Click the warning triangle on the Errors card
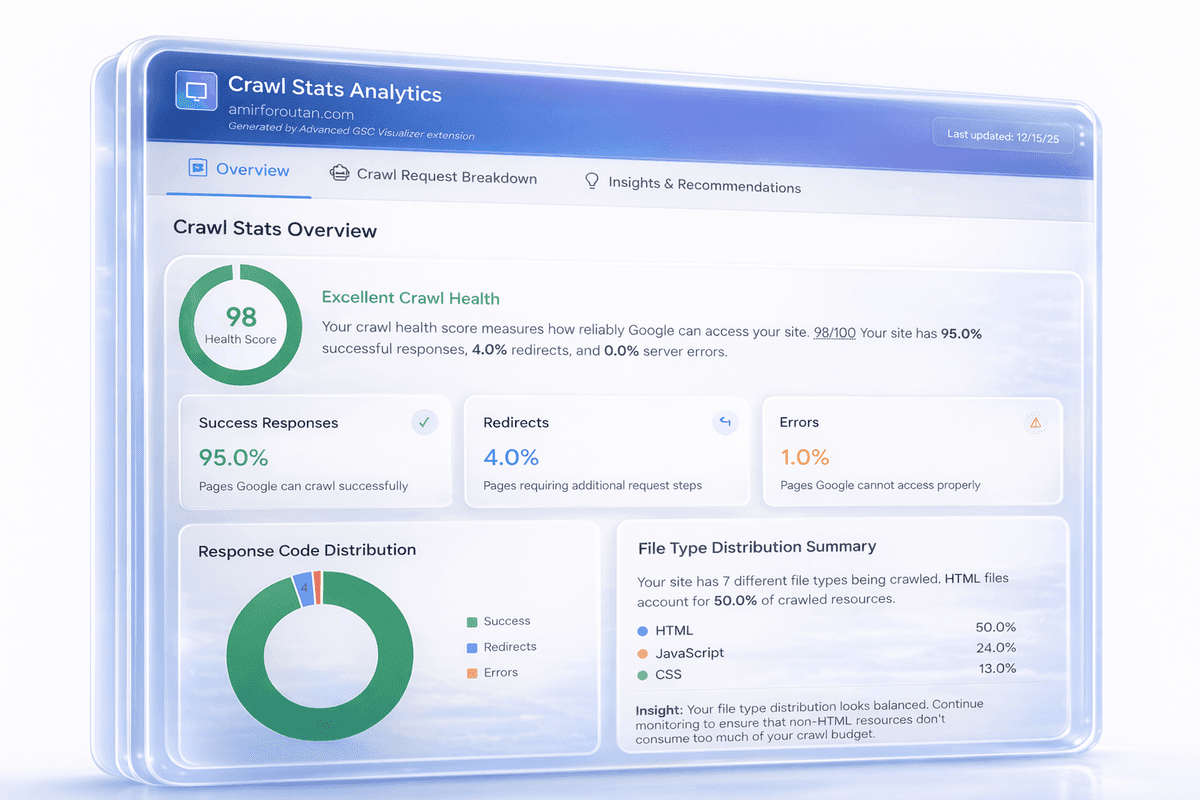The image size is (1200, 800). coord(1036,422)
